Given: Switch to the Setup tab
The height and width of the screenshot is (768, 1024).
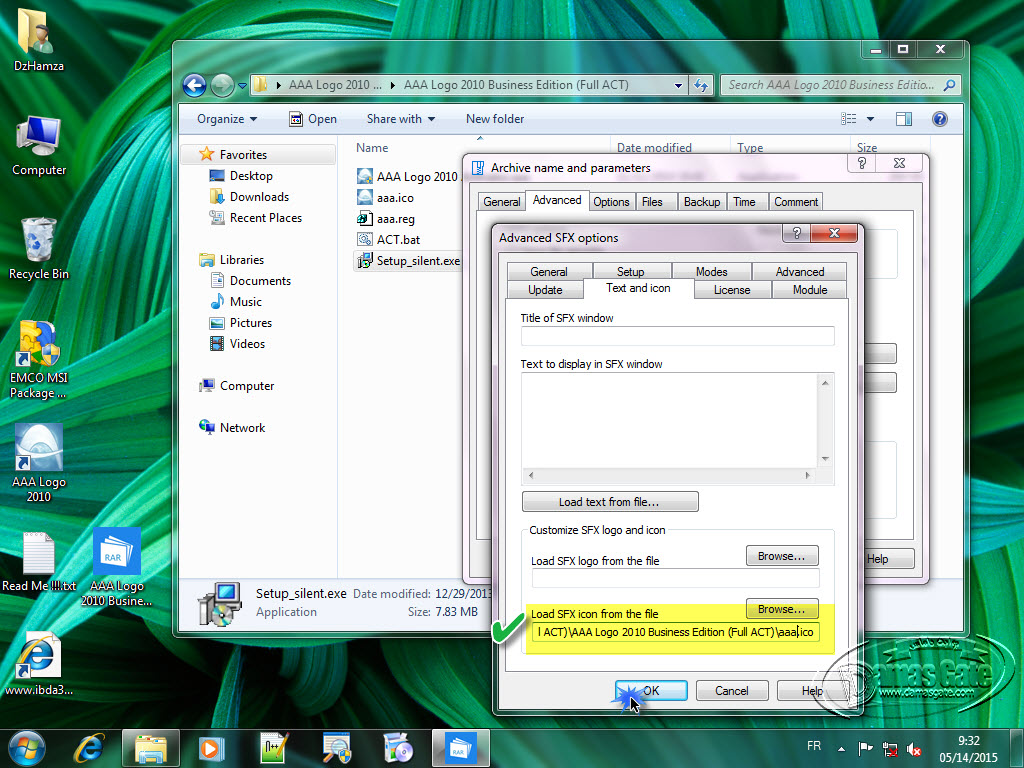Looking at the screenshot, I should coord(630,272).
